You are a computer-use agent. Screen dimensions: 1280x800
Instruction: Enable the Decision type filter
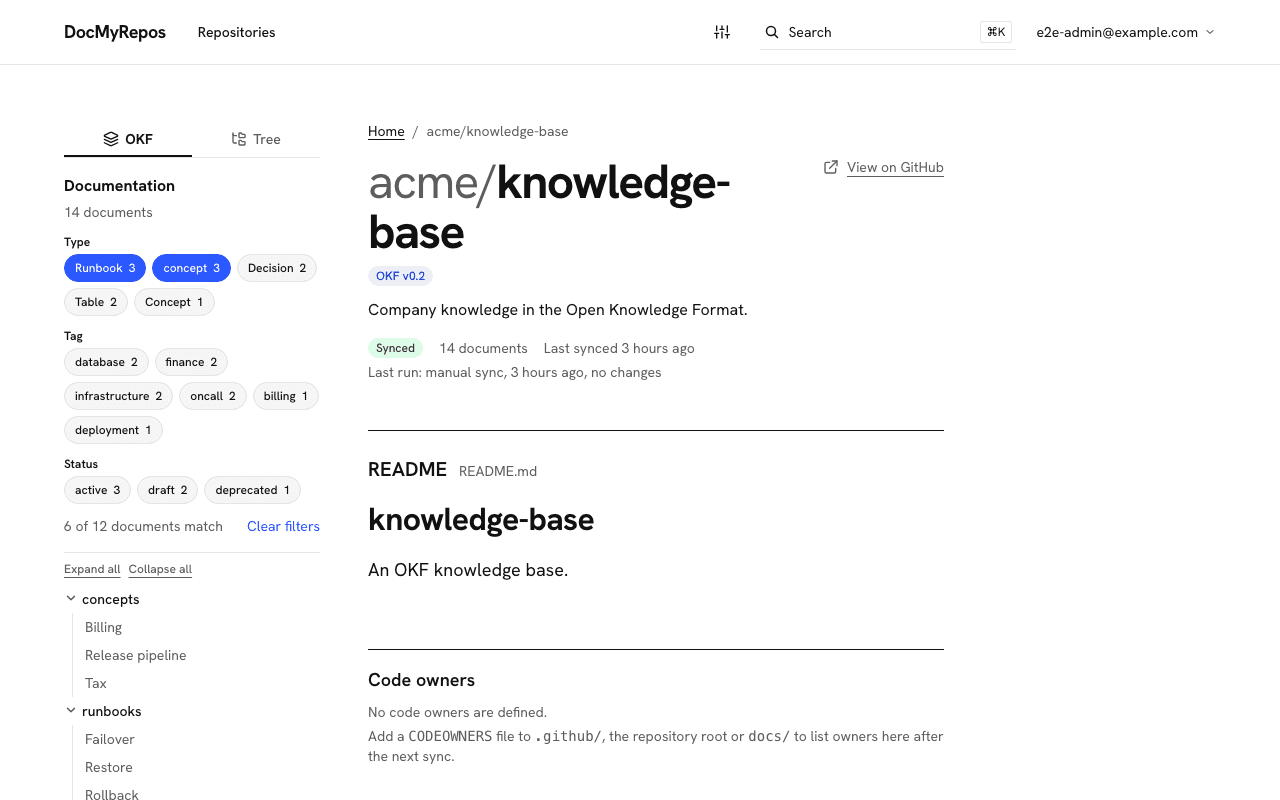[x=277, y=268]
